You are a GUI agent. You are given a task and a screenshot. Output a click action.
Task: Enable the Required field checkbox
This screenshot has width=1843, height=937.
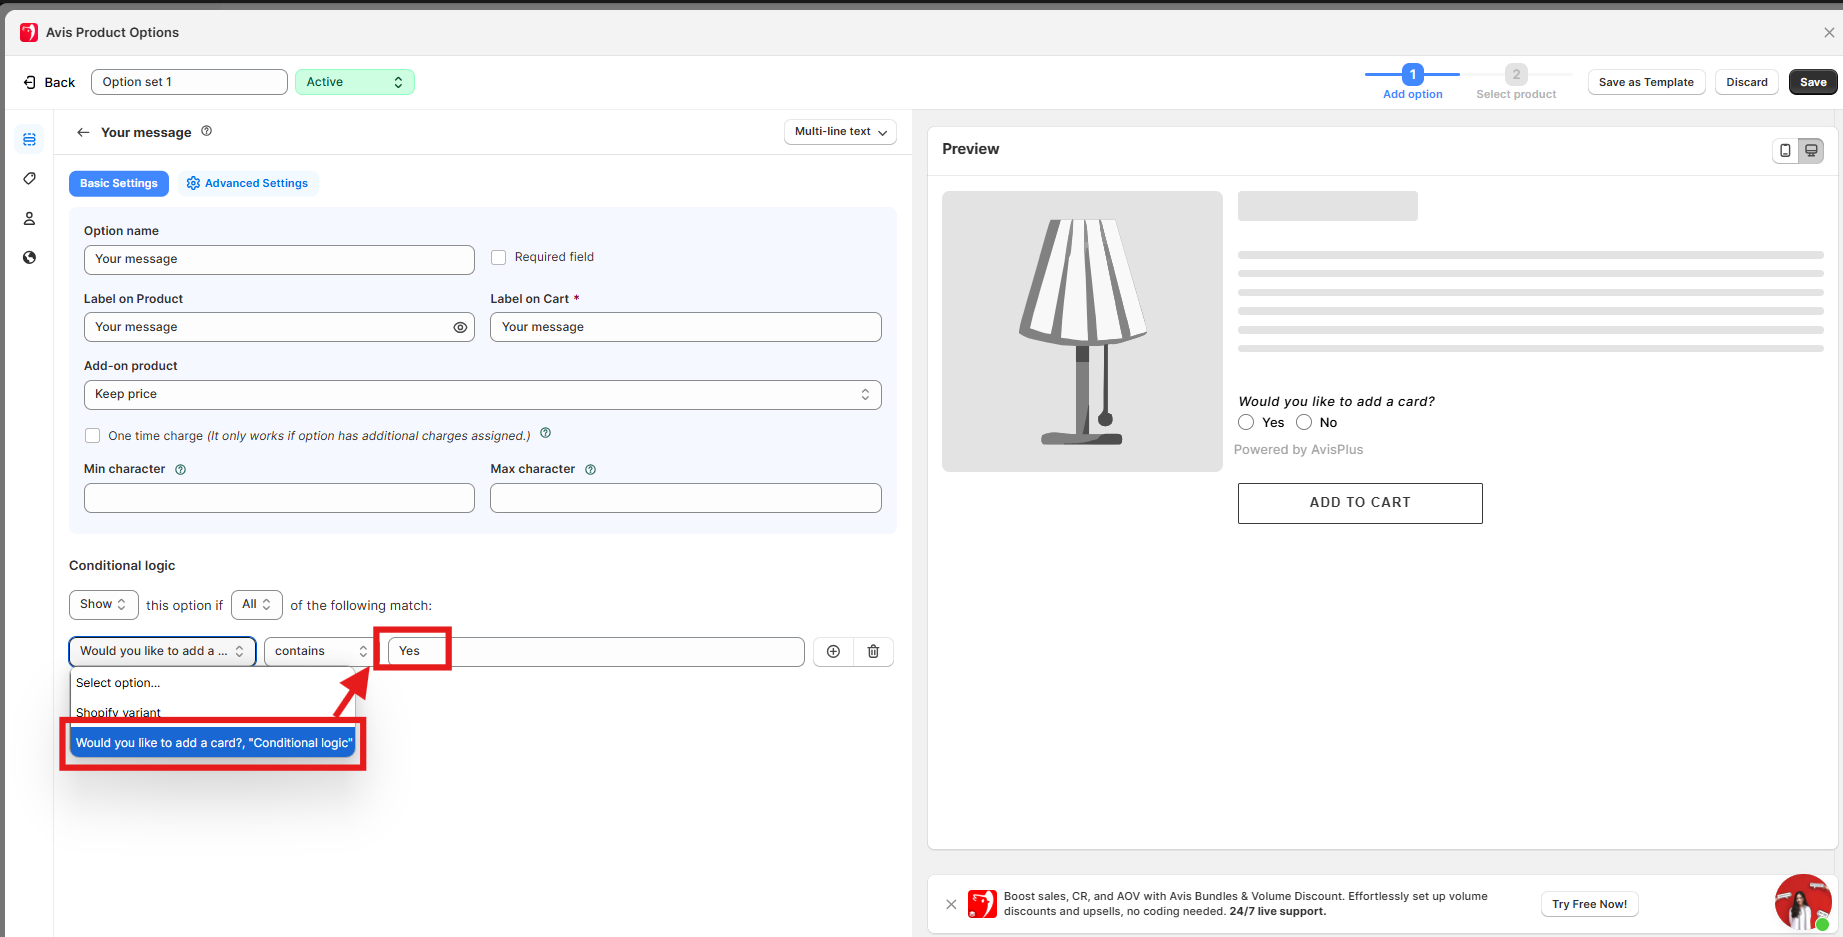pyautogui.click(x=499, y=258)
